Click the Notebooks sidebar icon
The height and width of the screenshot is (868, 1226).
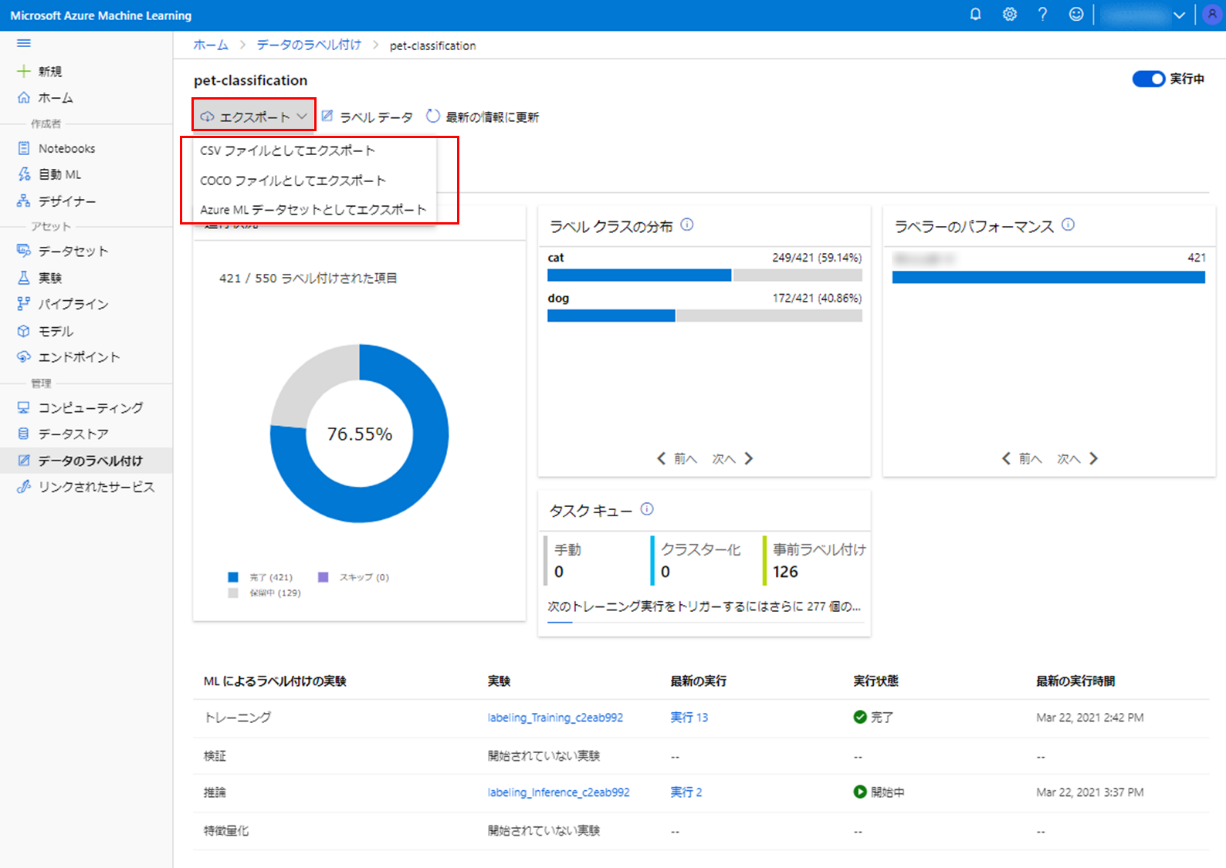click(24, 148)
